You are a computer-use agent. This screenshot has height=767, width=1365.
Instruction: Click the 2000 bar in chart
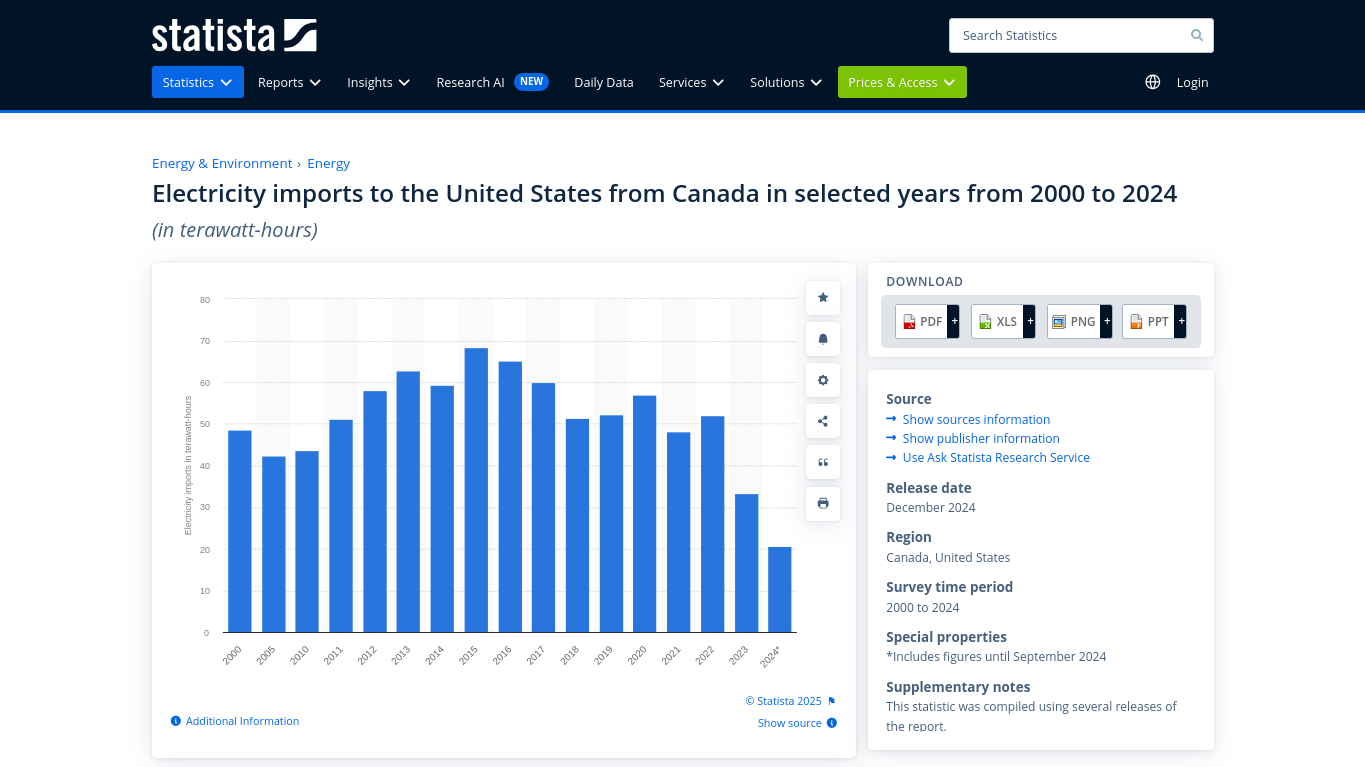(x=240, y=531)
